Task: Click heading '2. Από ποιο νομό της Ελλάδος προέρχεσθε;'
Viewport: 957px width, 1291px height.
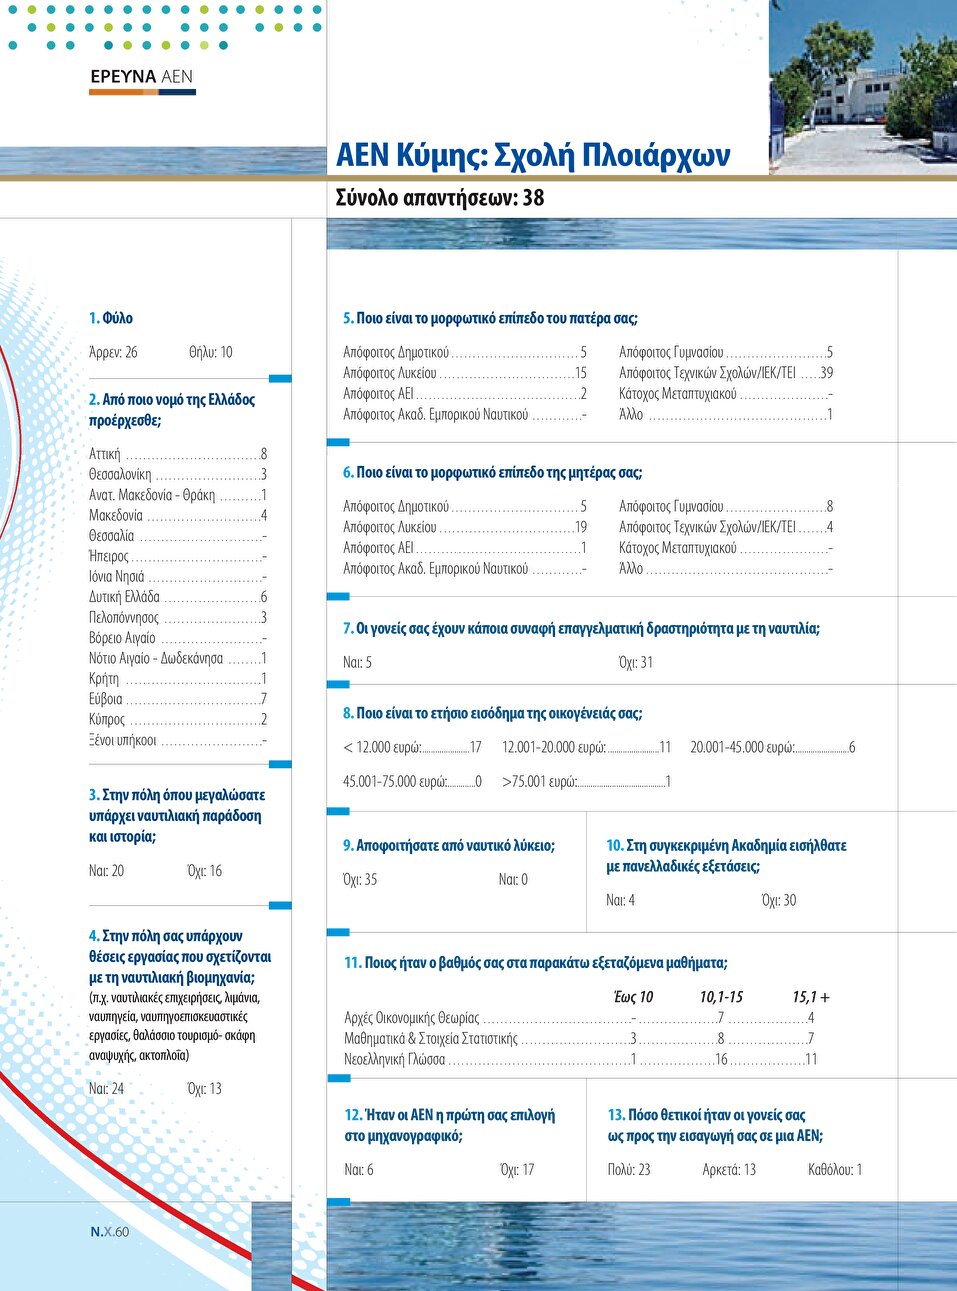Action: click(172, 410)
